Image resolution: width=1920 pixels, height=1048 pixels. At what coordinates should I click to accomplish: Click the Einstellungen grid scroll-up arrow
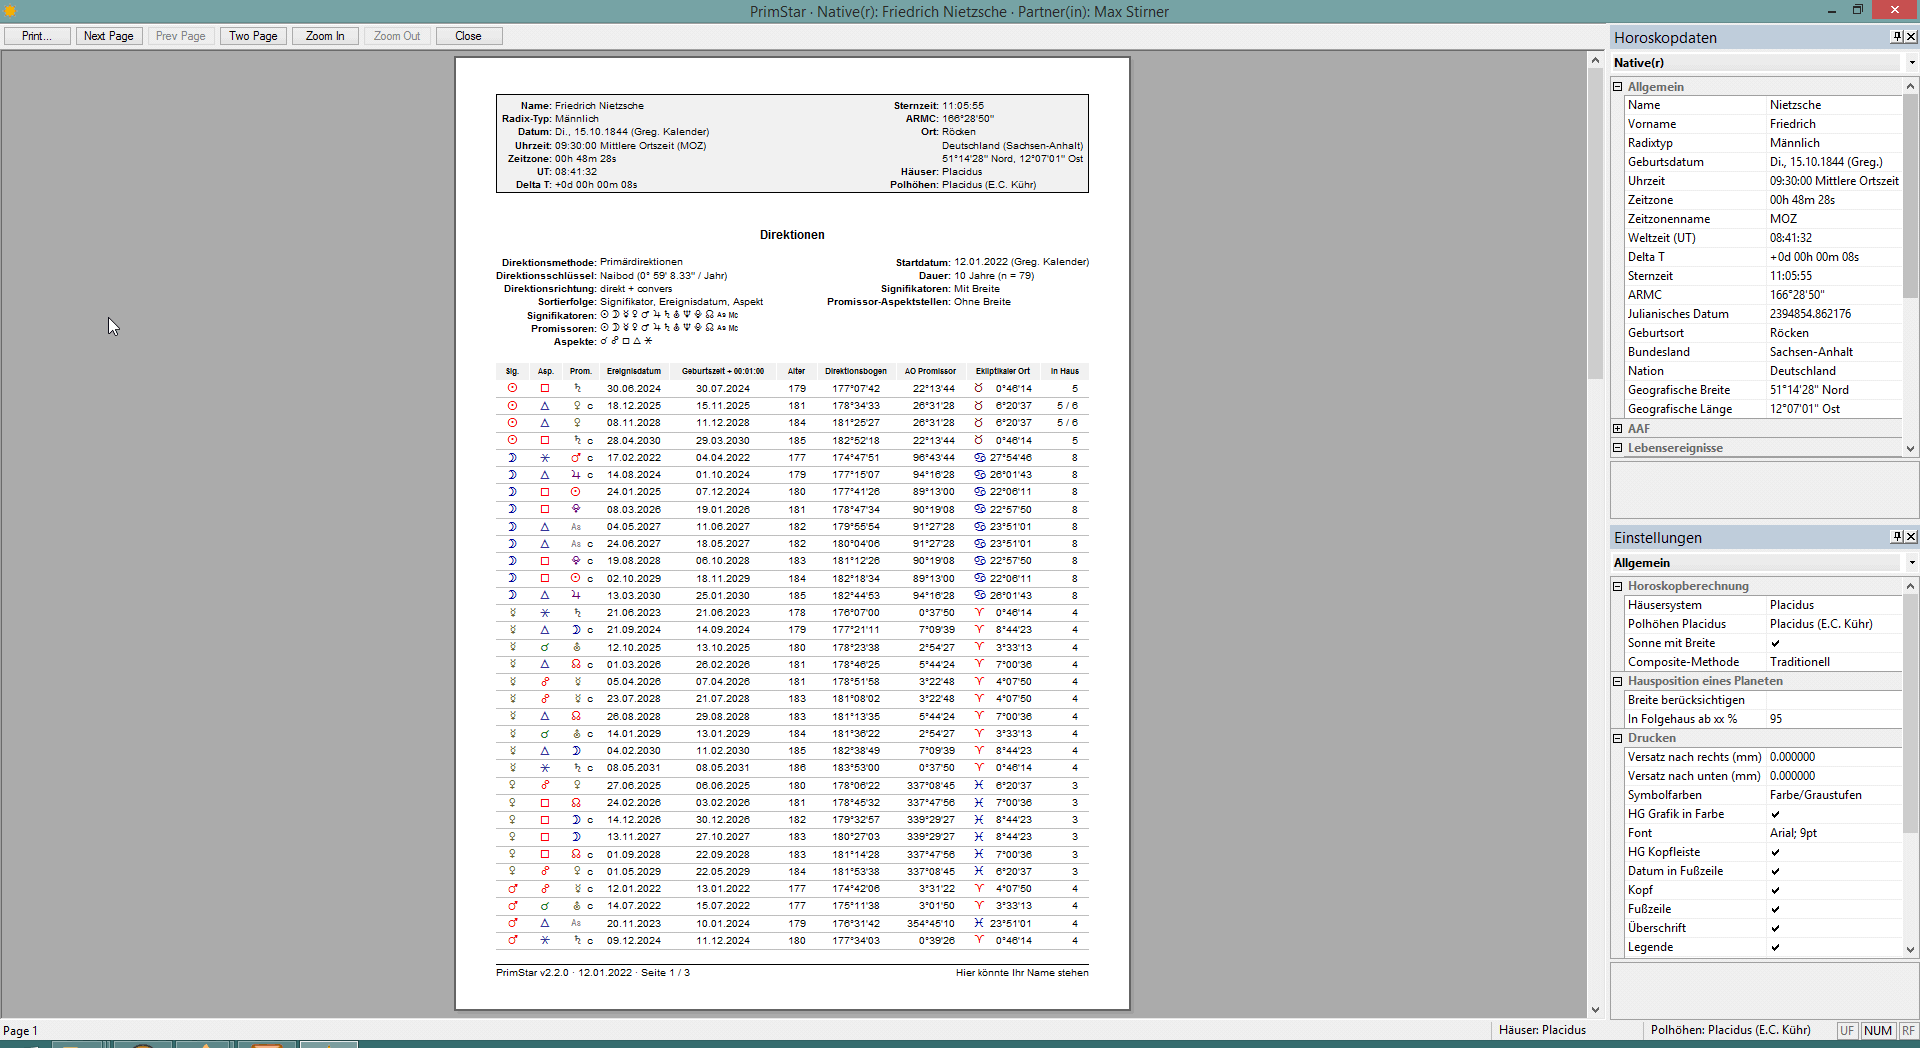click(1910, 586)
